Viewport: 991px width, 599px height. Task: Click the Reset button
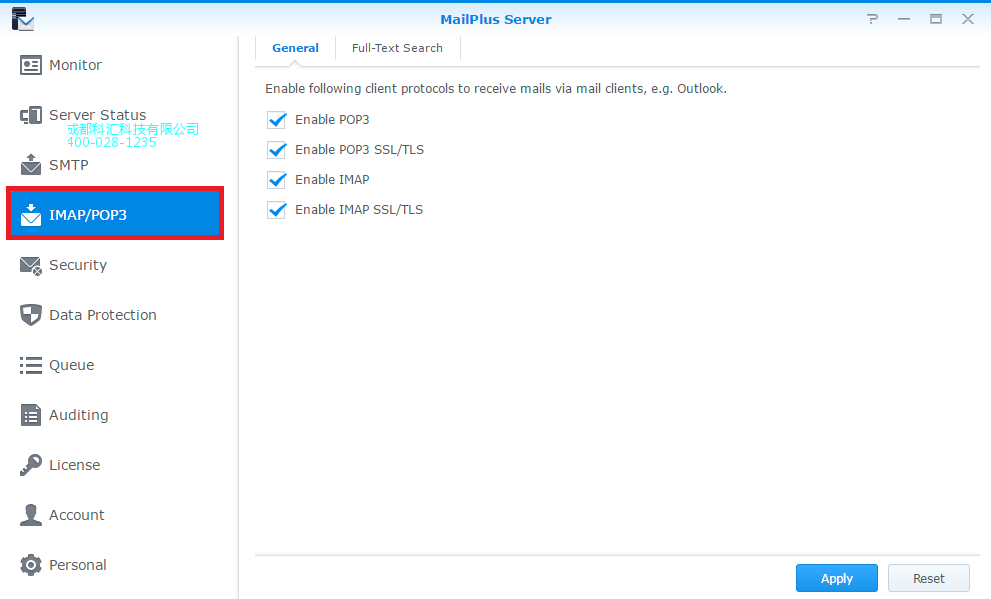(928, 578)
